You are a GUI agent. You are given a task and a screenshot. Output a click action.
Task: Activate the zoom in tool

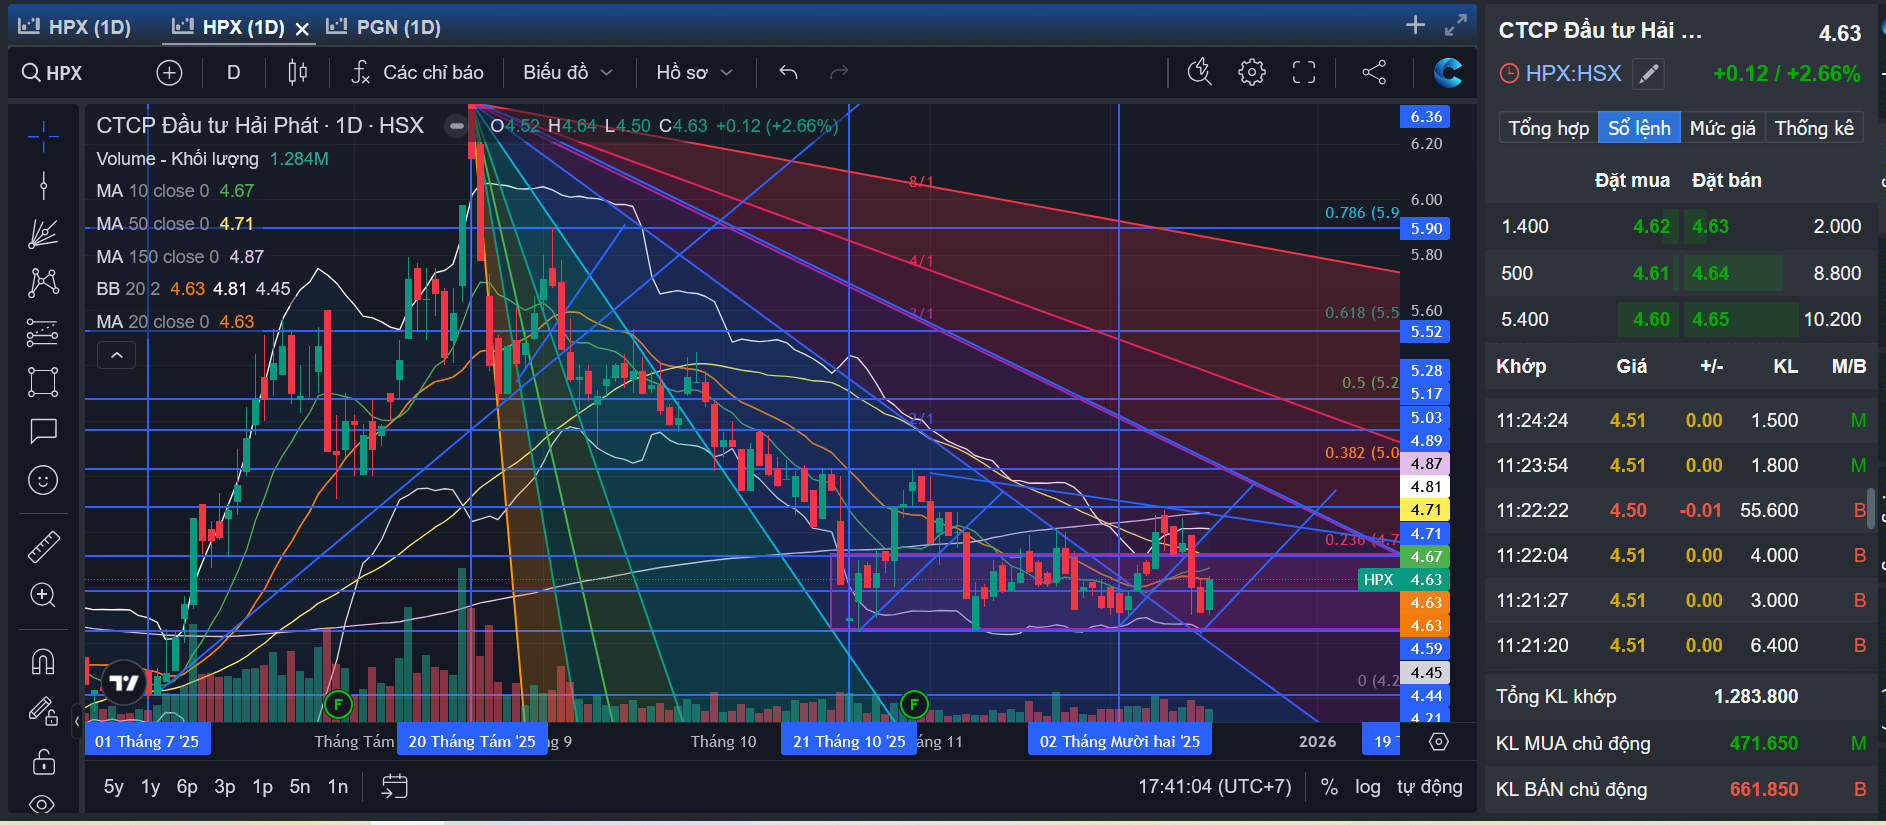[42, 595]
